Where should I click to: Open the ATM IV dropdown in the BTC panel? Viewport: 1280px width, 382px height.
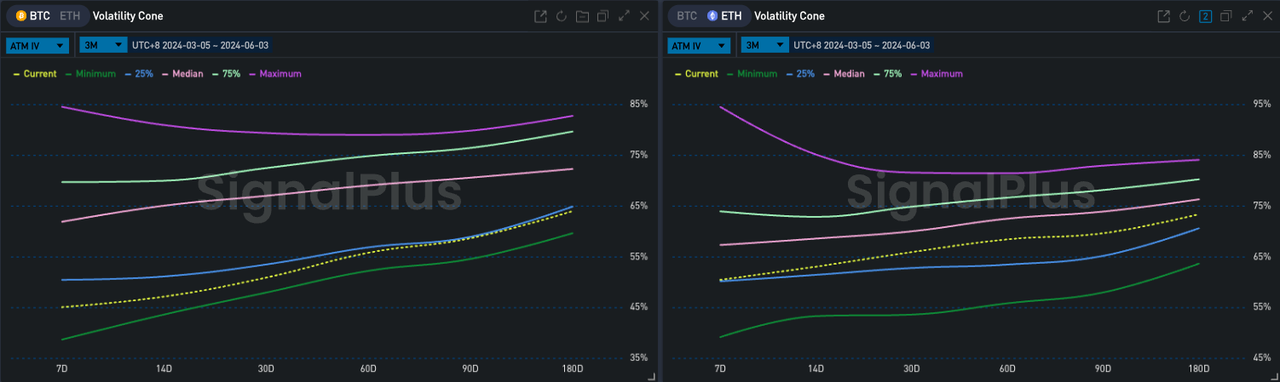[x=38, y=45]
